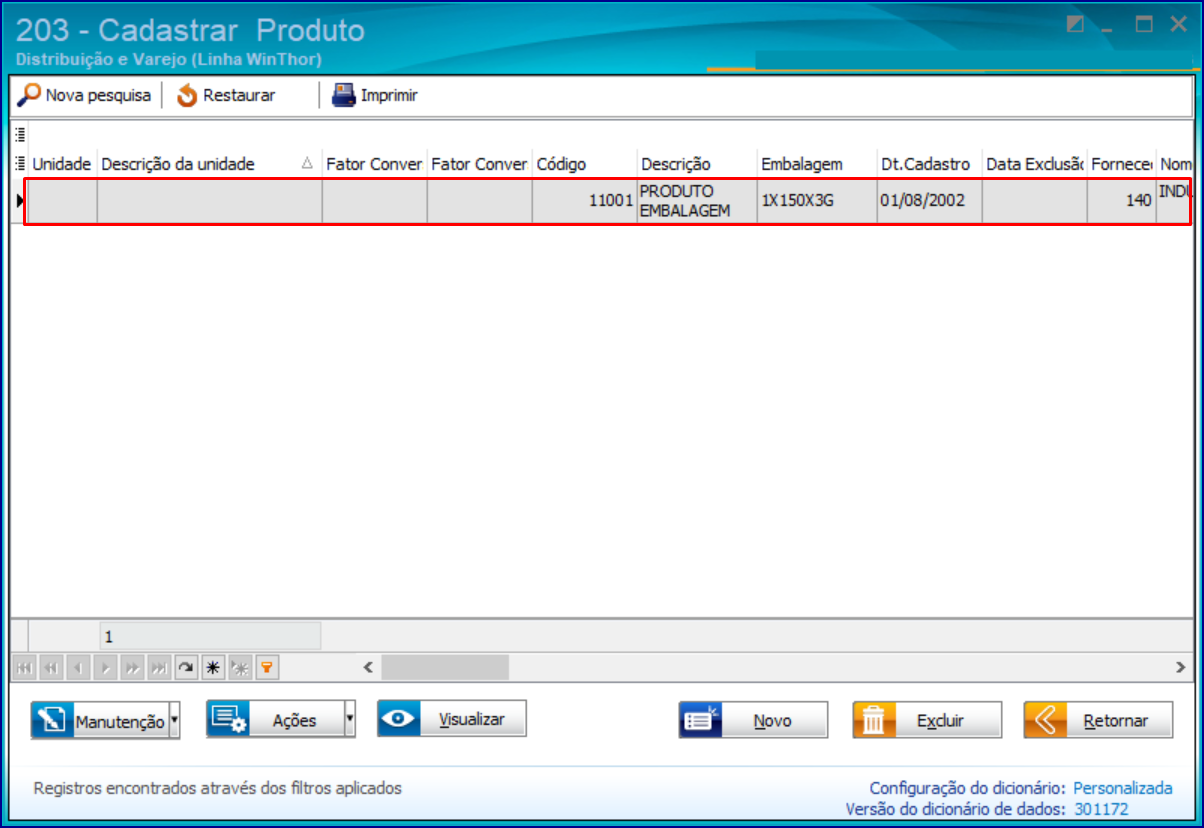Click the first Fator Conver column header
The width and height of the screenshot is (1204, 828).
374,164
